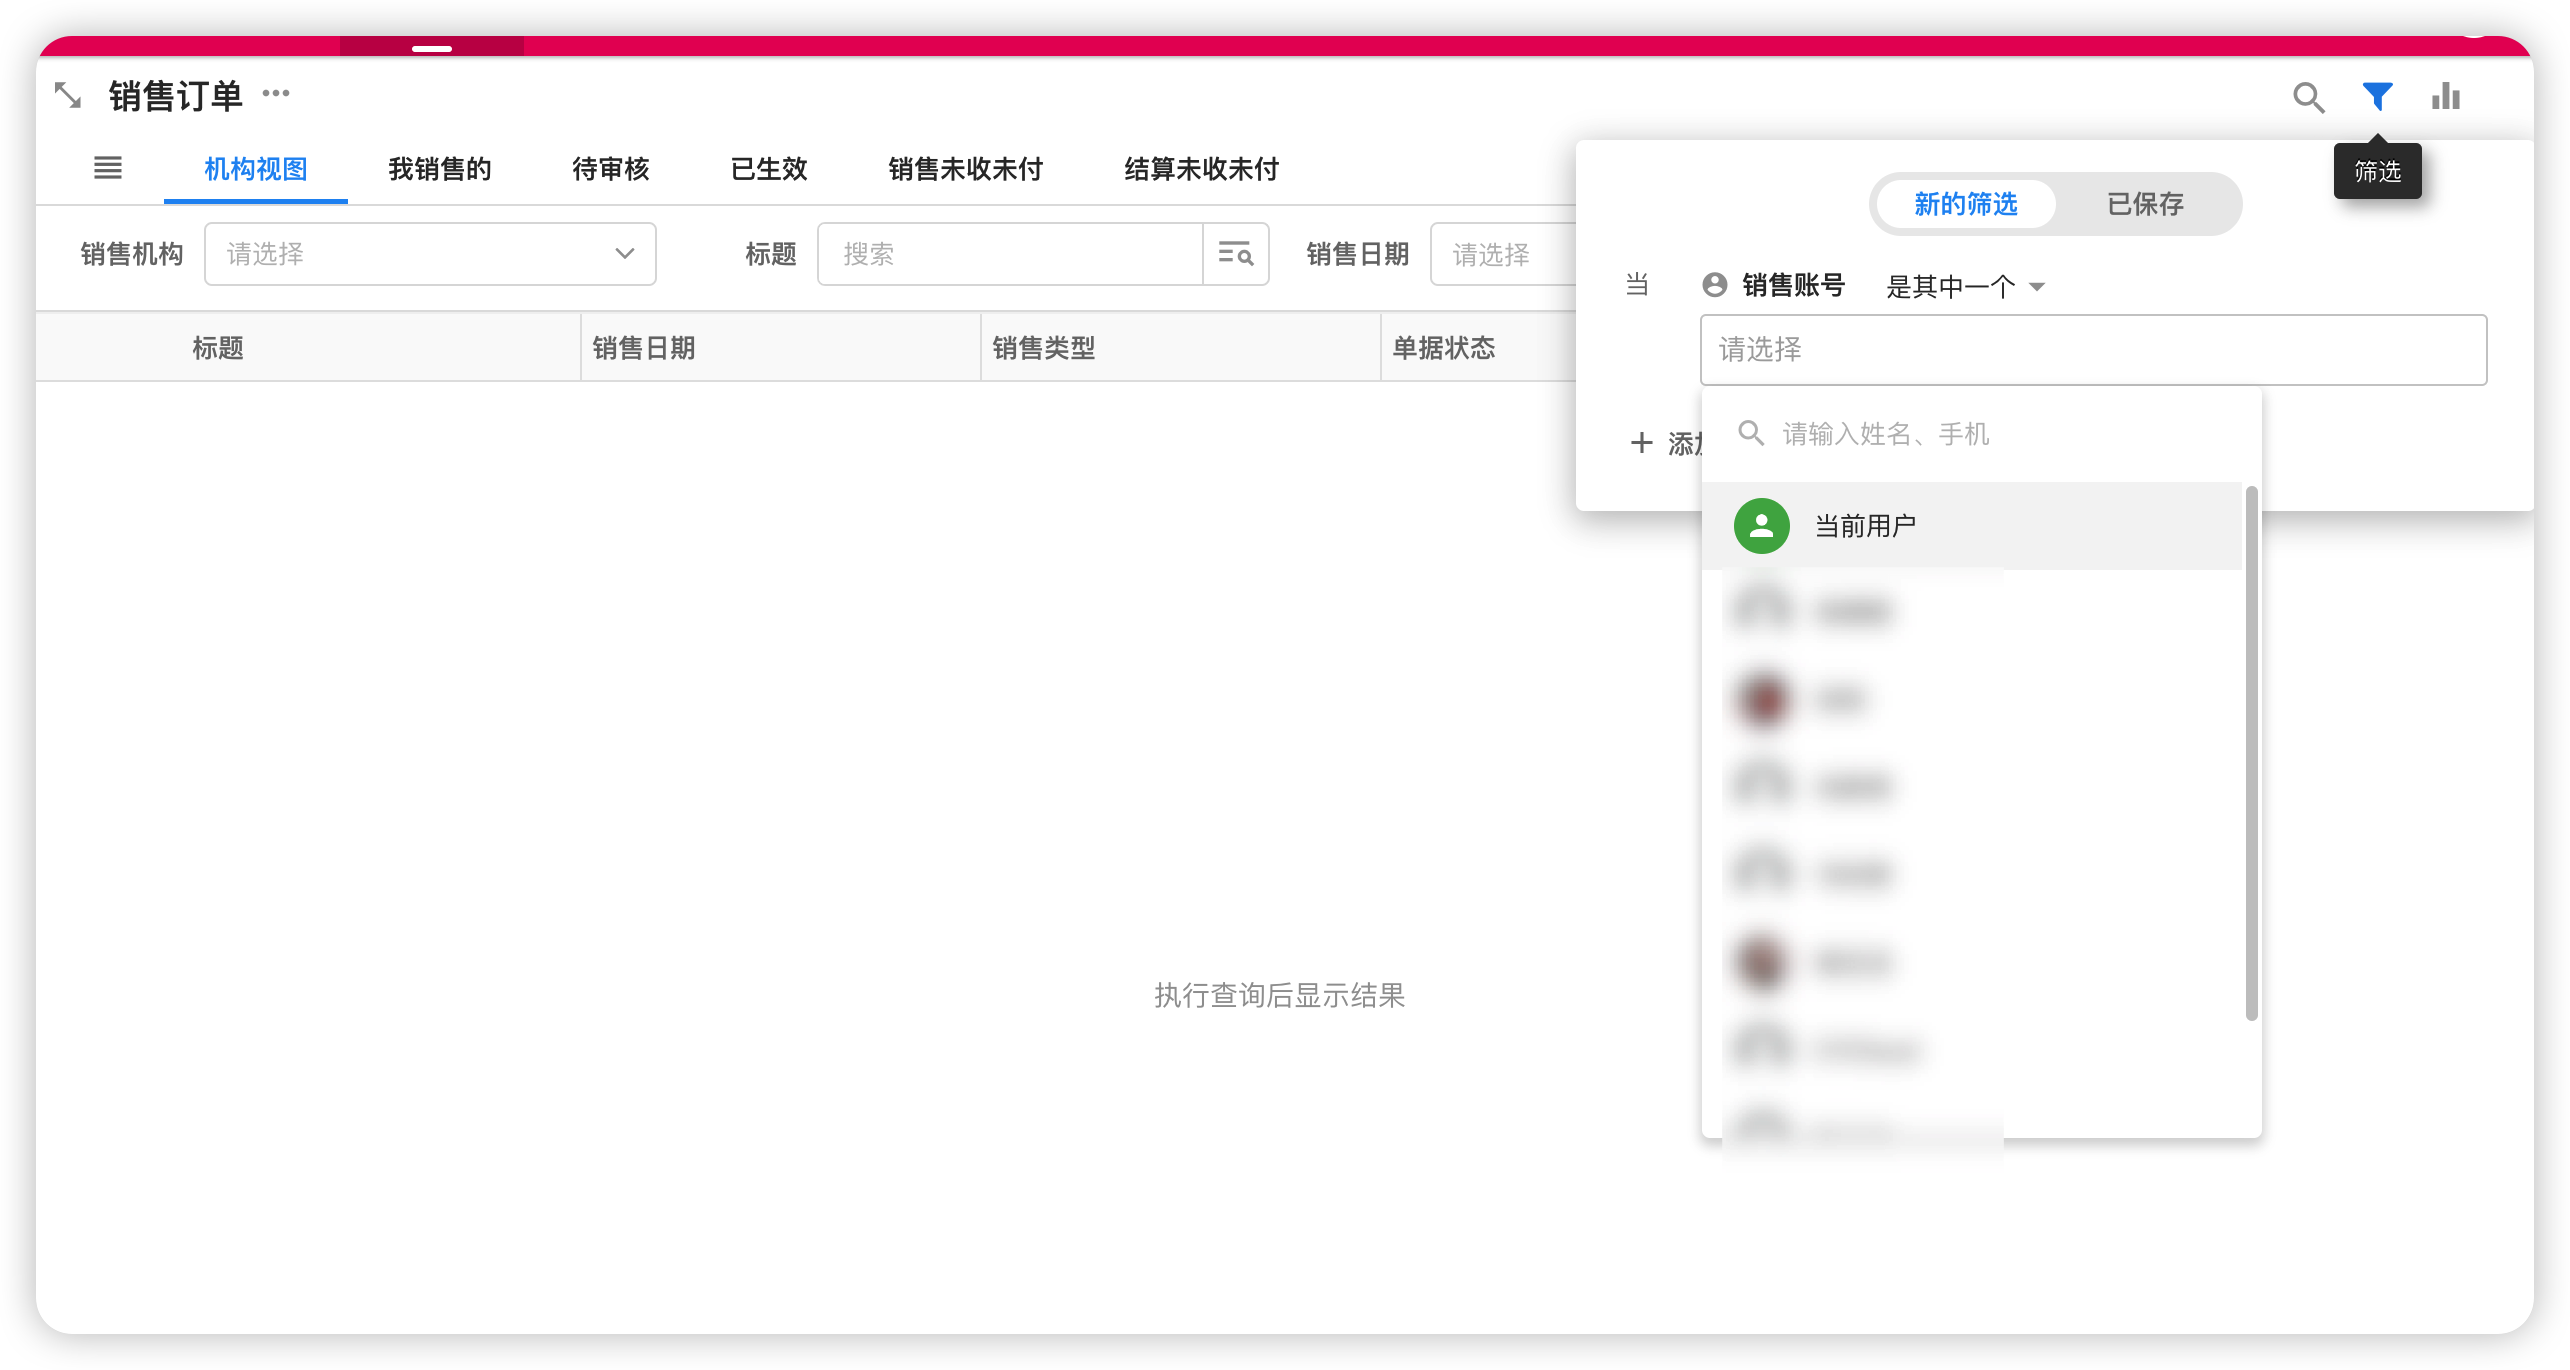The height and width of the screenshot is (1370, 2570).
Task: Click the expand arrows icon beside 销售订单
Action: tap(68, 96)
